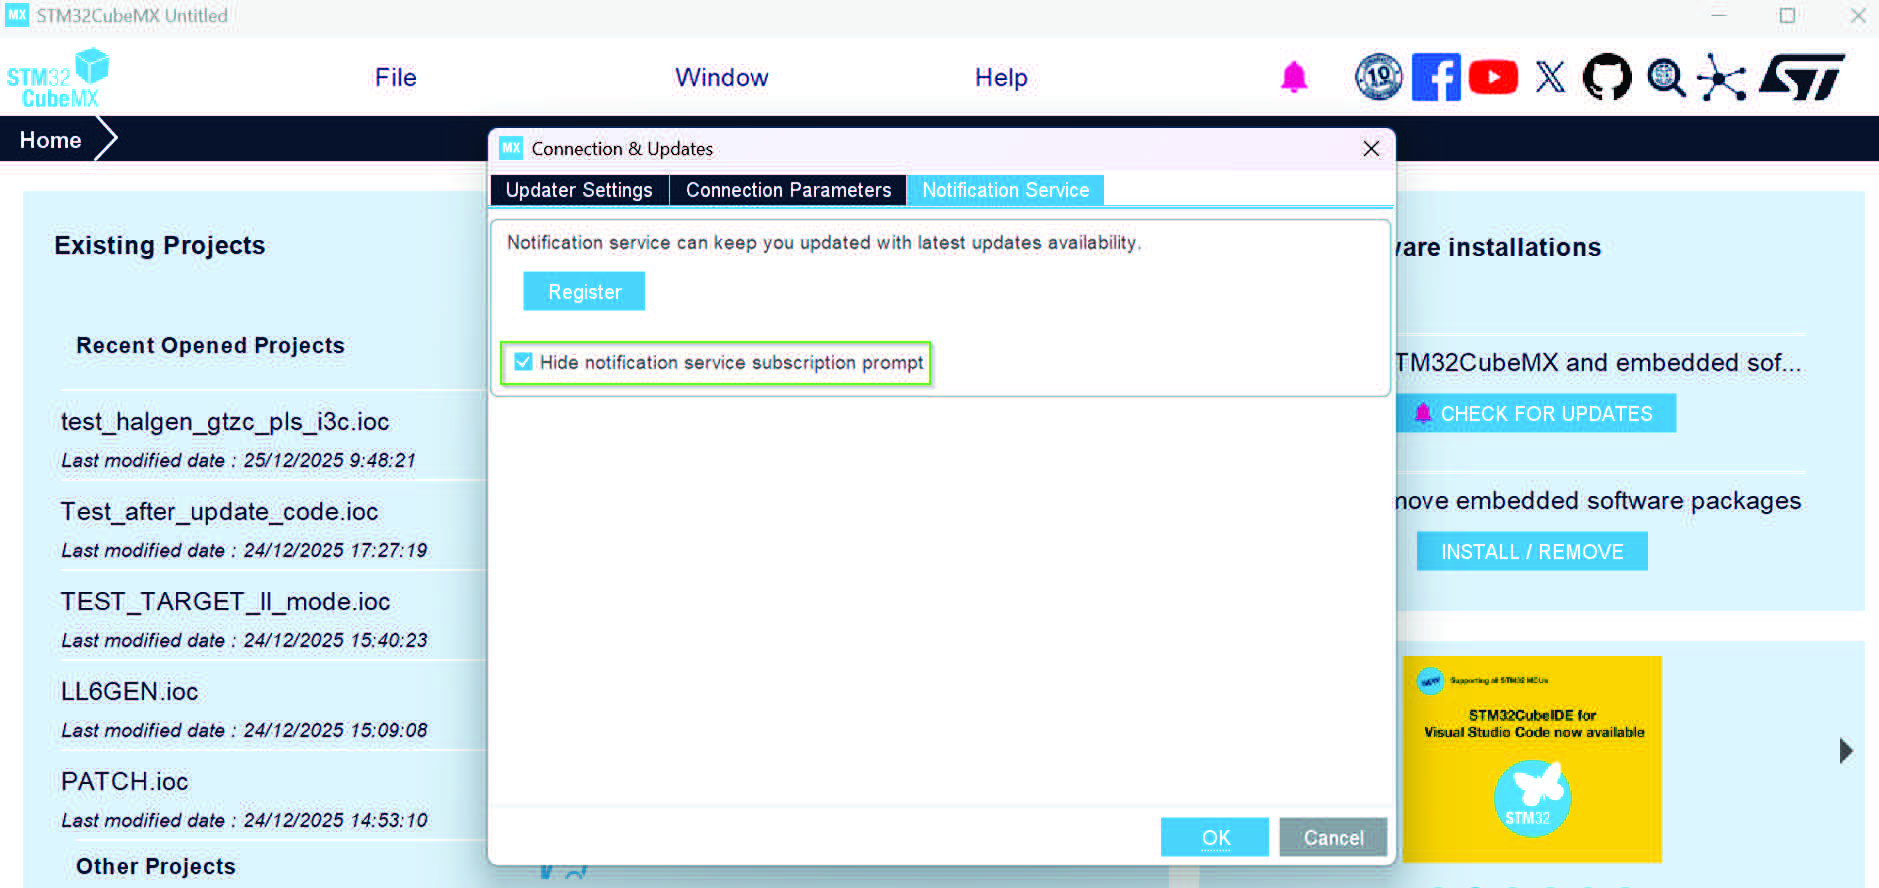Image resolution: width=1879 pixels, height=888 pixels.
Task: Switch to the Connection Parameters tab
Action: point(788,190)
